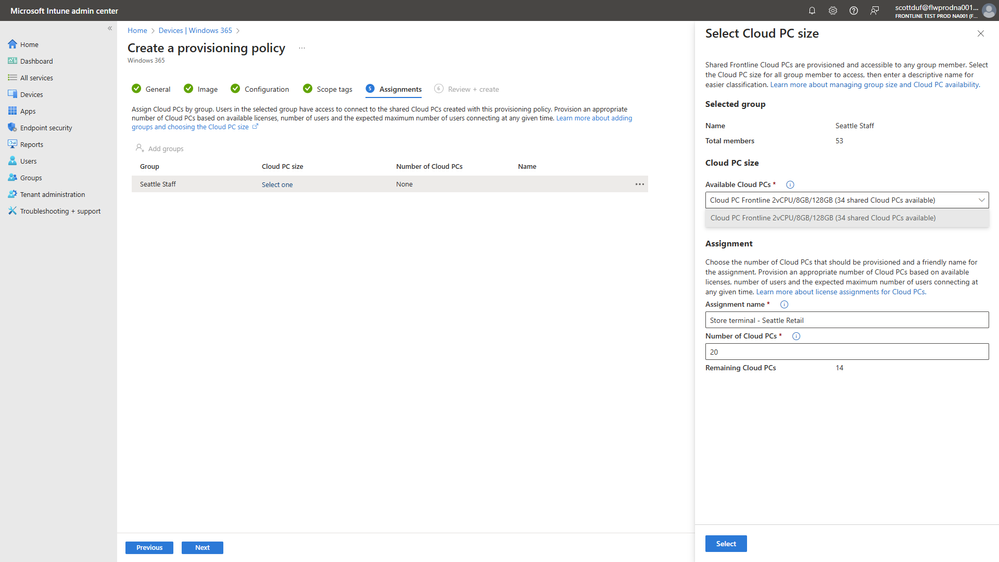Screen dimensions: 999x562
Task: Open portal settings gear icon
Action: pos(832,10)
